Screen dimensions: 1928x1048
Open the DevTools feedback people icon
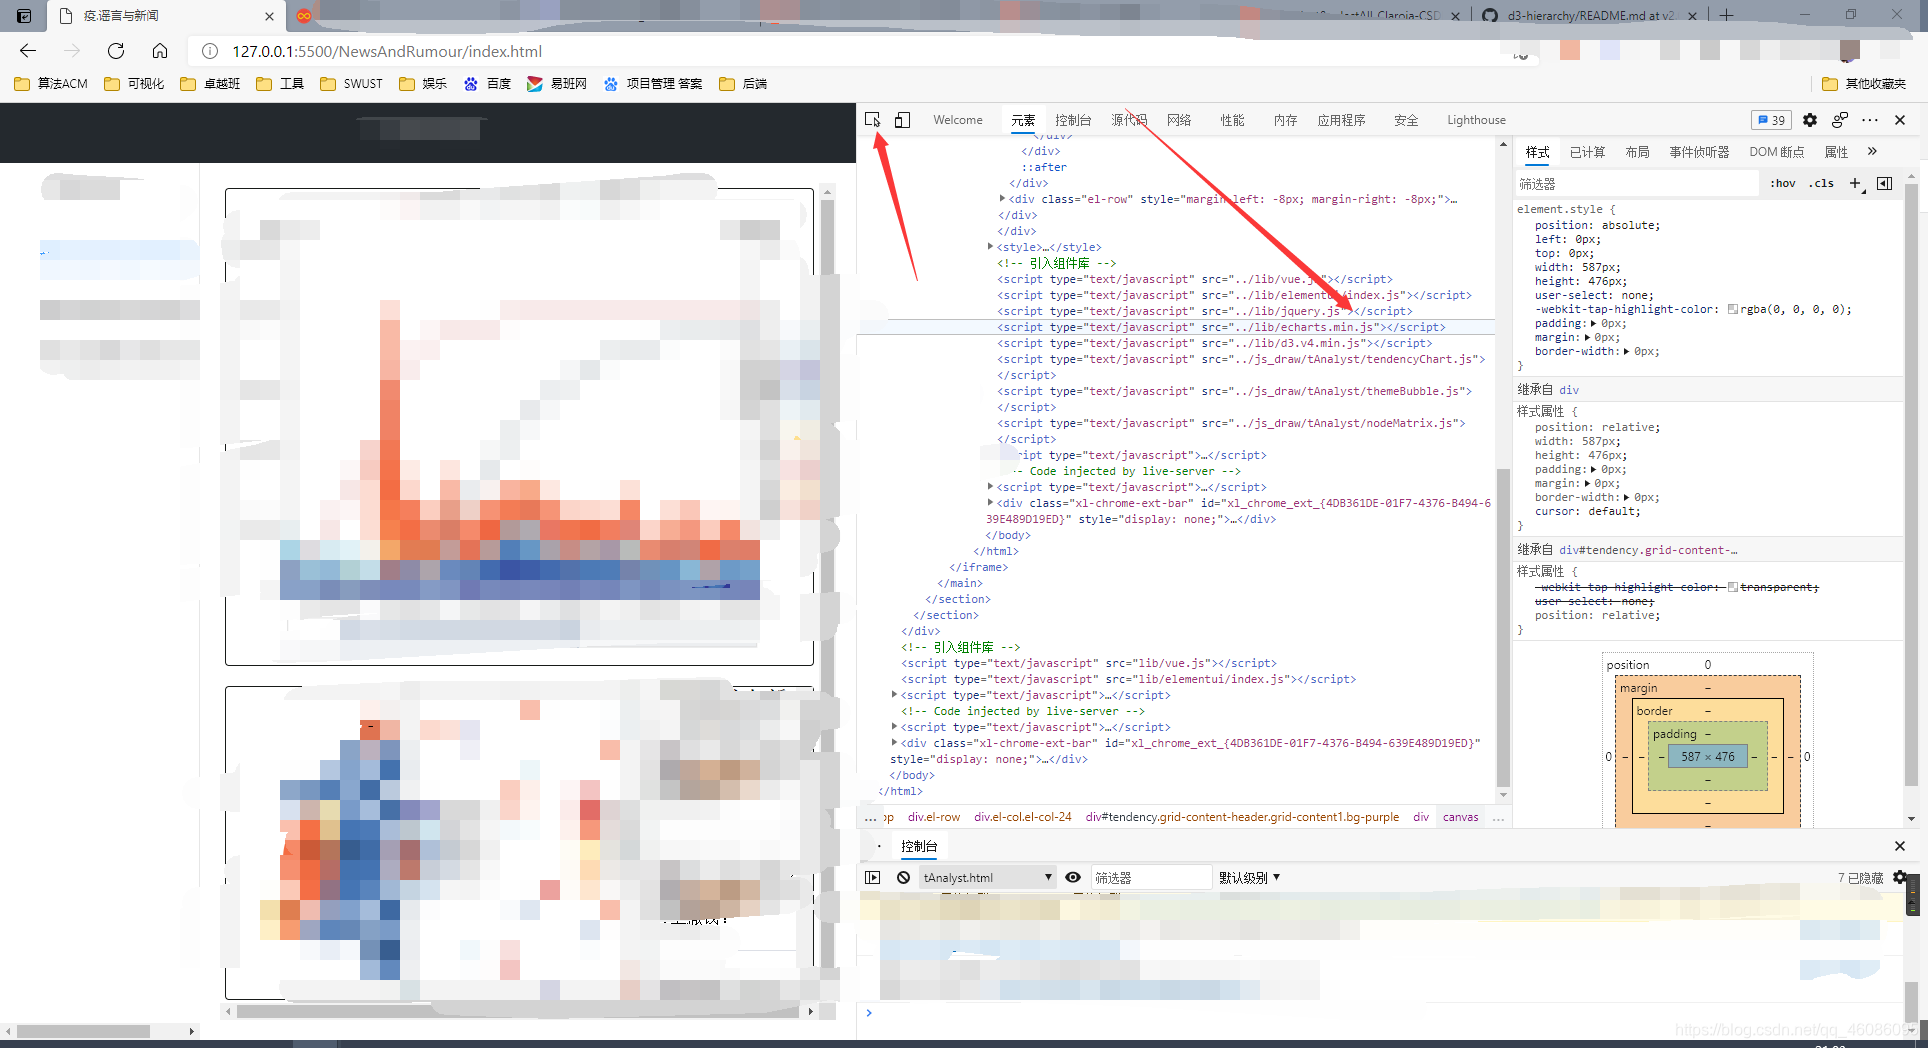1840,120
